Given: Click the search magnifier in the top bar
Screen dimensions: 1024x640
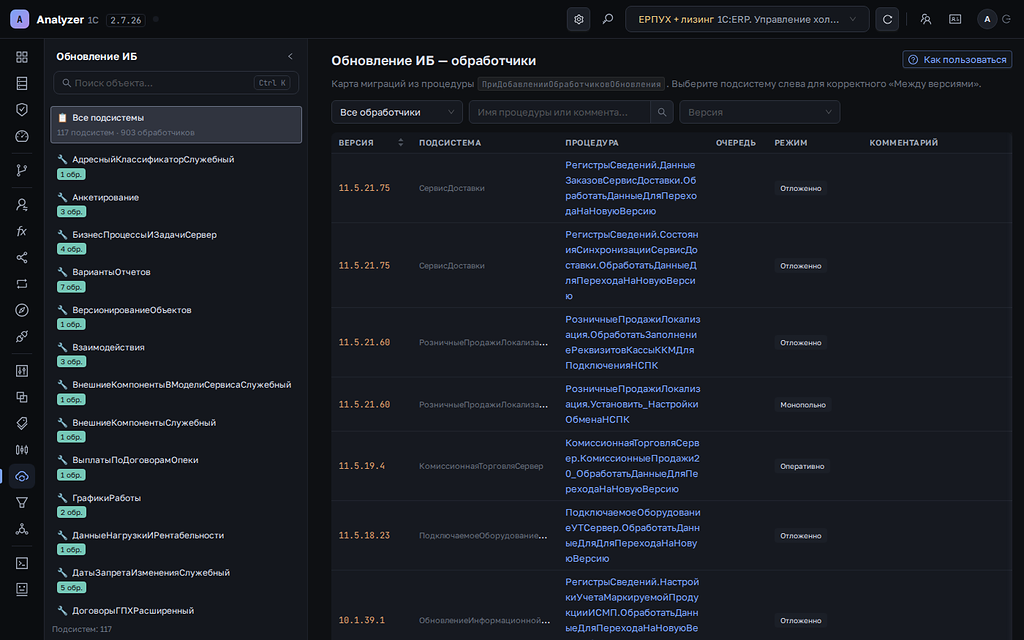Looking at the screenshot, I should tap(608, 20).
